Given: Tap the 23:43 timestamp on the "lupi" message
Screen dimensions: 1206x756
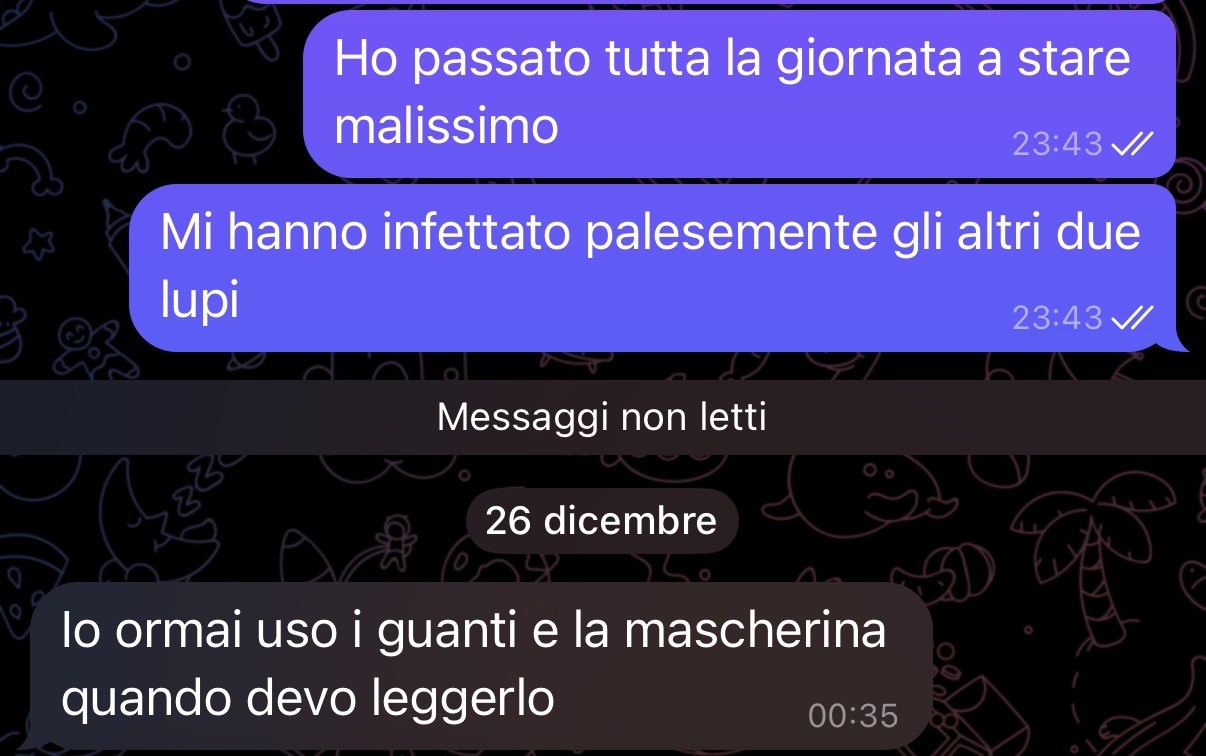Looking at the screenshot, I should (1057, 318).
